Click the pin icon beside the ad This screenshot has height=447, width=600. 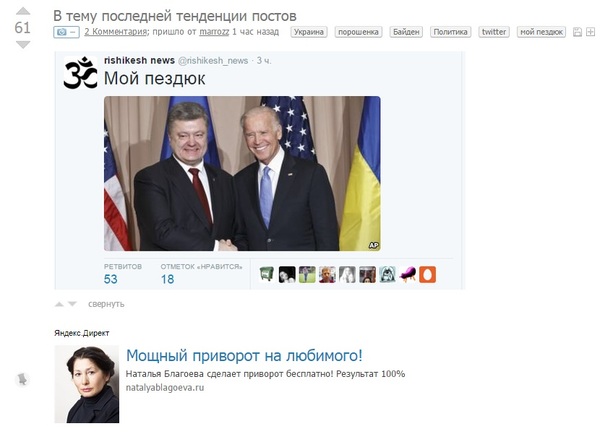(22, 379)
